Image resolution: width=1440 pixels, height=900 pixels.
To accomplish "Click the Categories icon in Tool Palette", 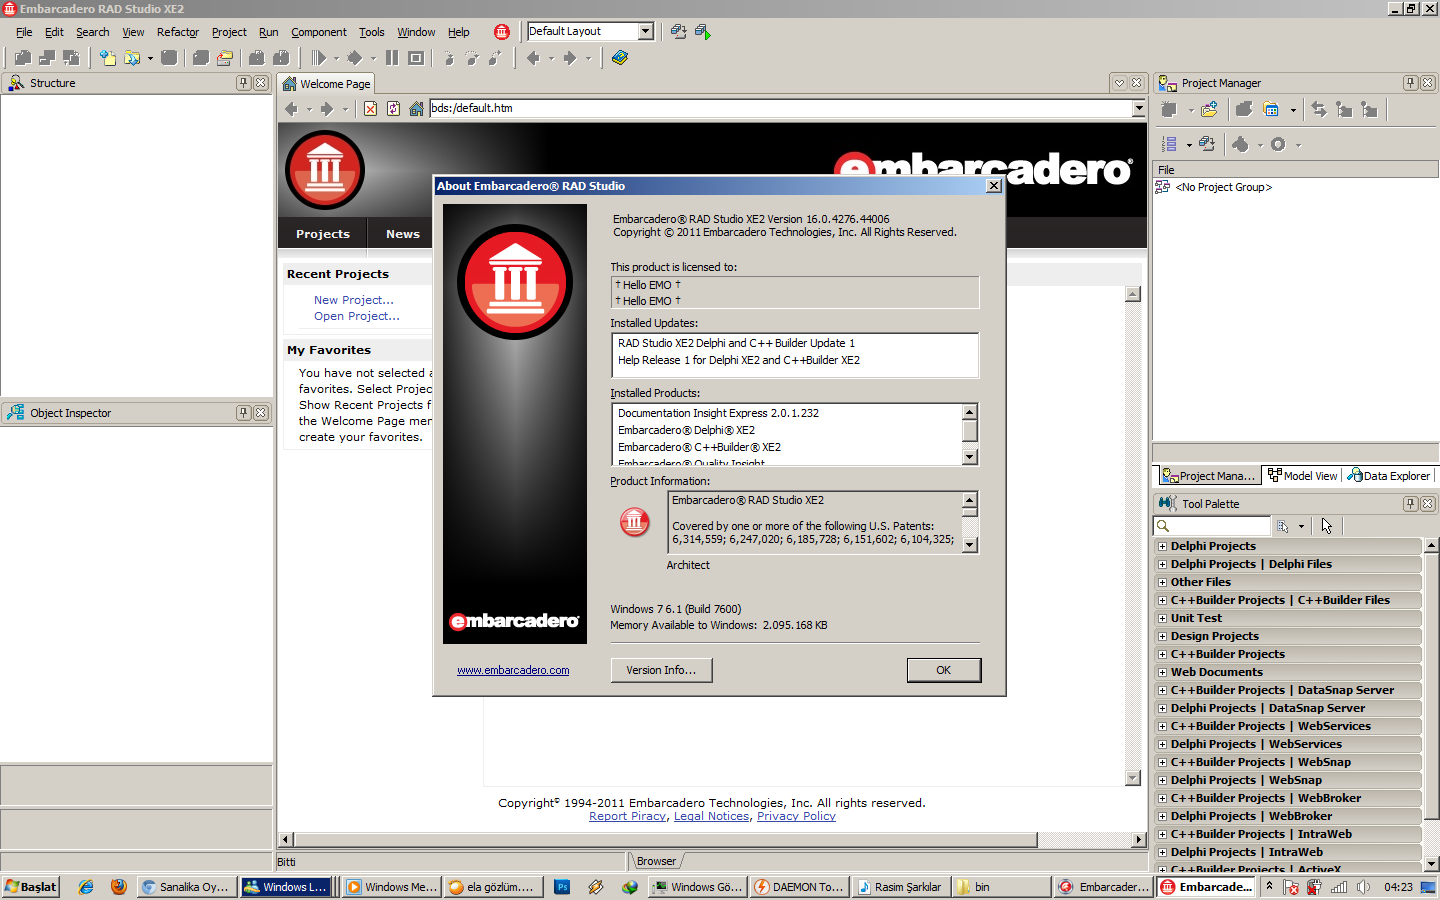I will coord(1283,526).
